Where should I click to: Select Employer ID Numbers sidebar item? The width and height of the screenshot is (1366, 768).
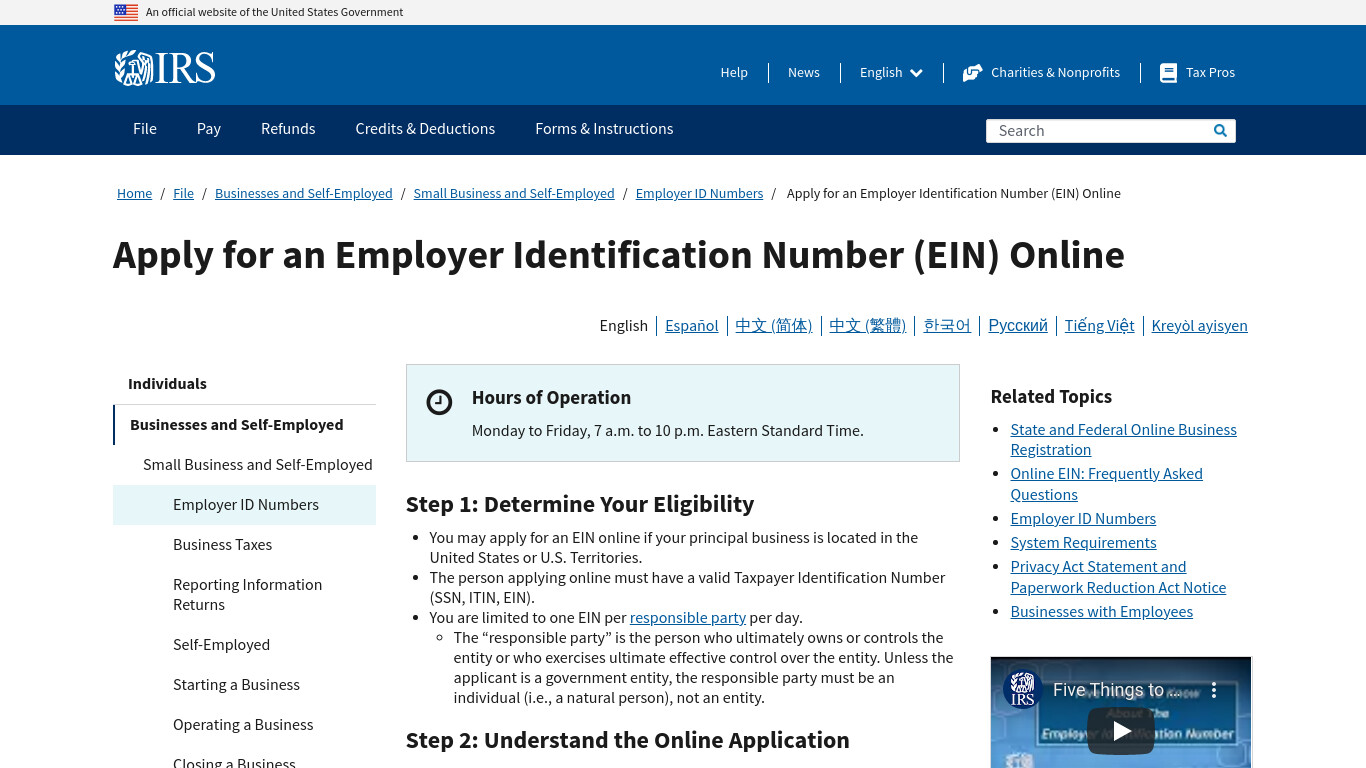coord(244,505)
